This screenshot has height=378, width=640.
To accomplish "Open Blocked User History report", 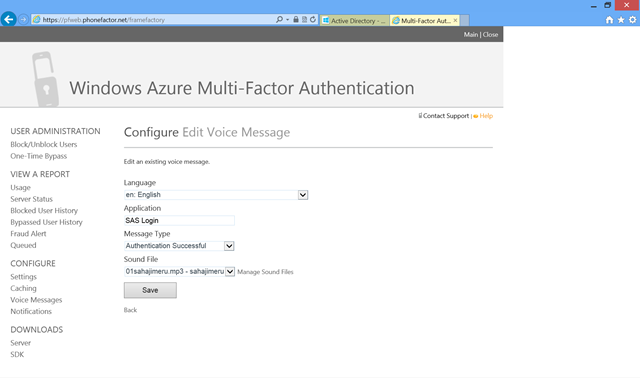I will pos(44,211).
